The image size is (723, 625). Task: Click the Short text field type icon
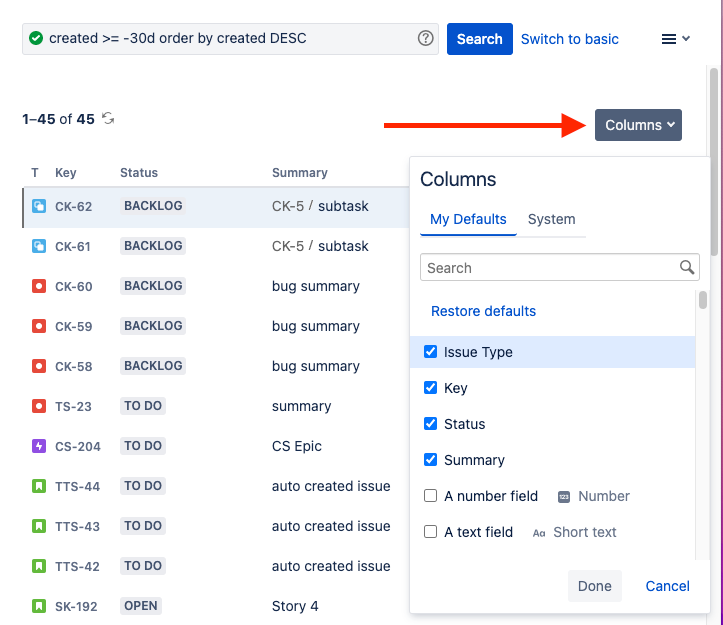click(539, 533)
